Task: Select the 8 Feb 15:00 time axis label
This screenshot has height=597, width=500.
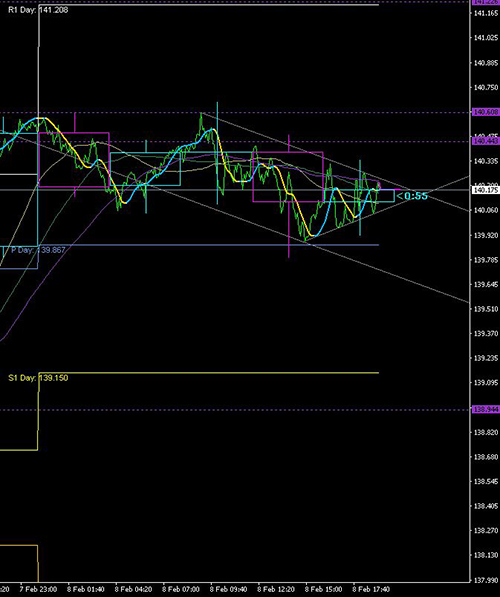Action: tap(323, 589)
